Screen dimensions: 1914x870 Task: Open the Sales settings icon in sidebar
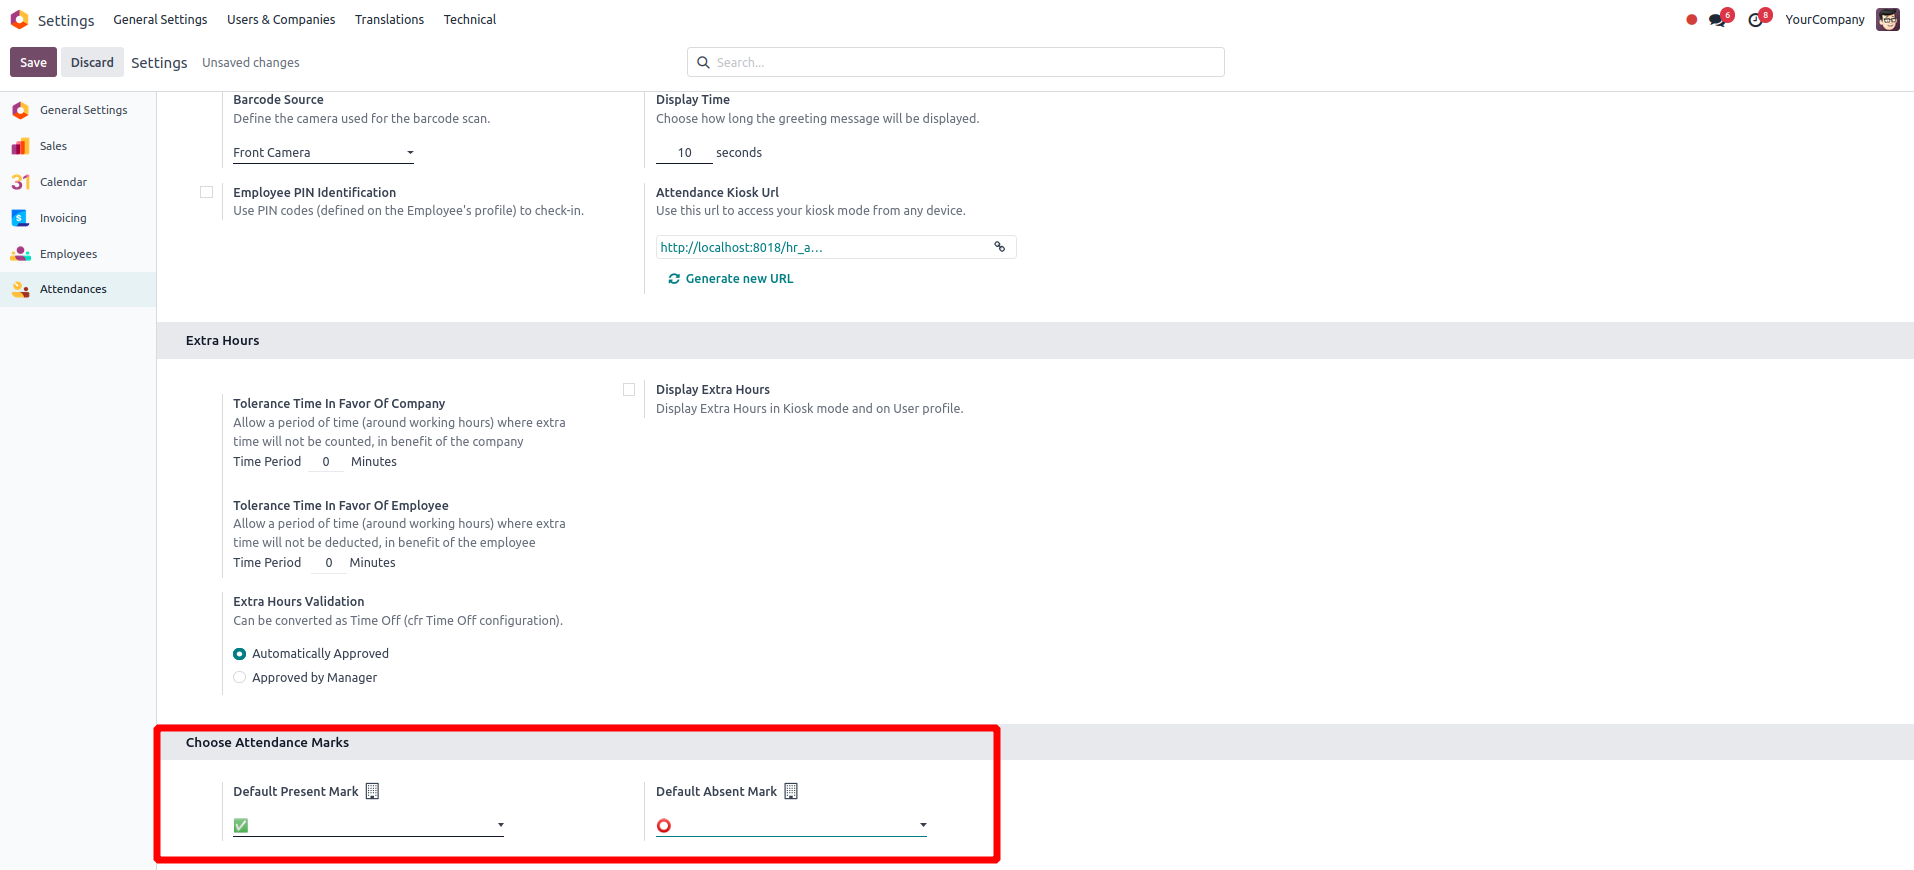tap(20, 146)
